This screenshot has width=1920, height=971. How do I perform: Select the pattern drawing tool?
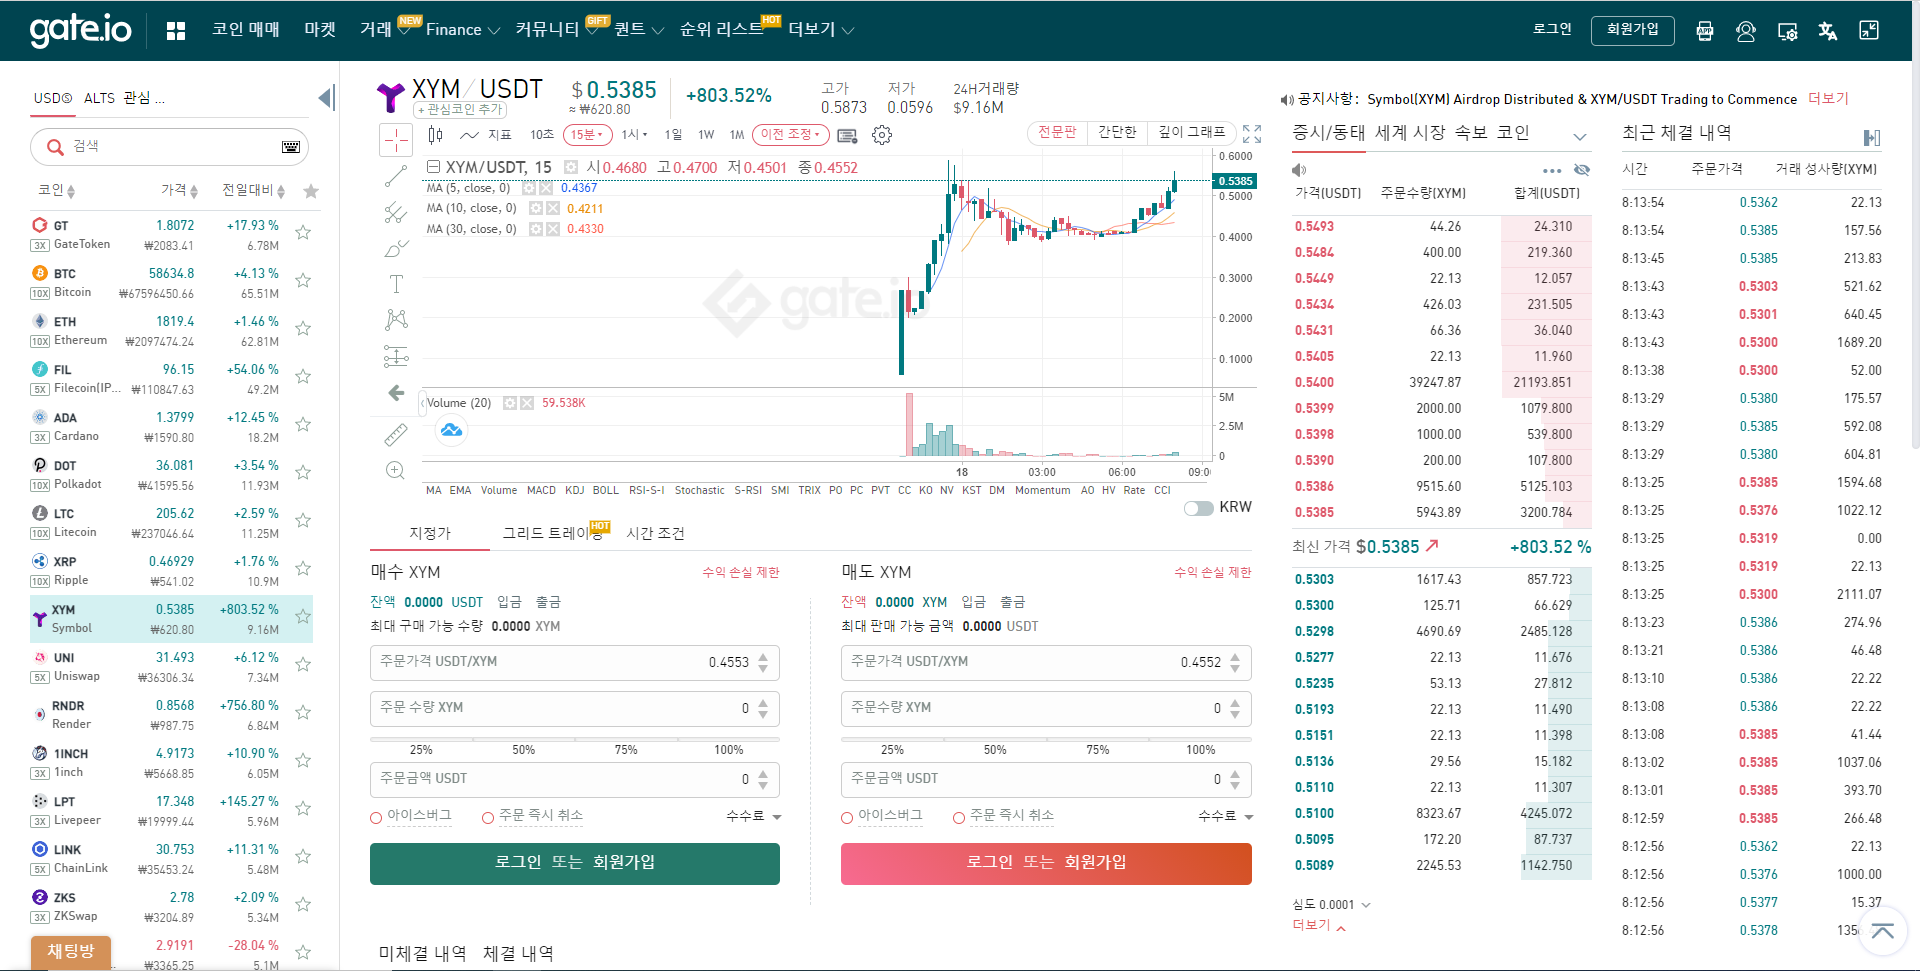click(x=396, y=319)
